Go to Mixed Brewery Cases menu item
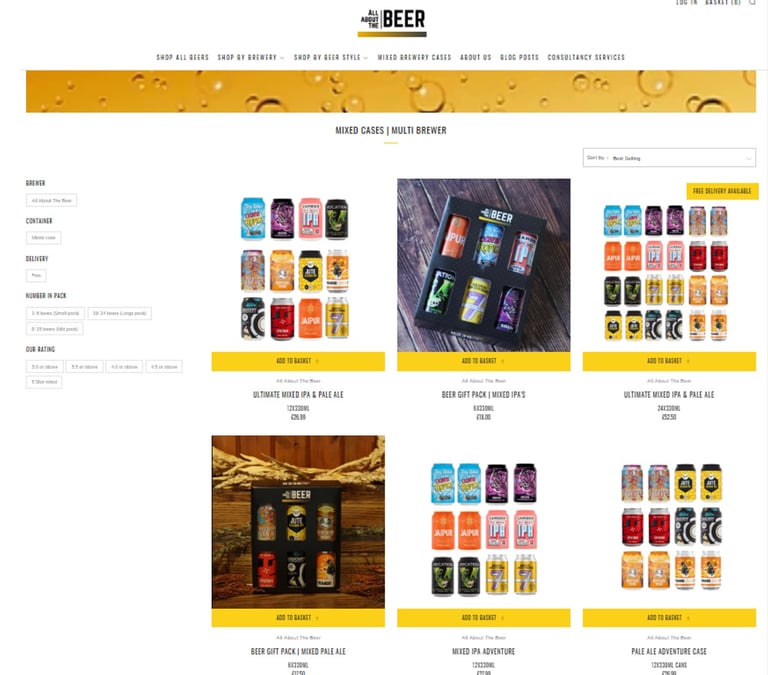 click(x=414, y=57)
